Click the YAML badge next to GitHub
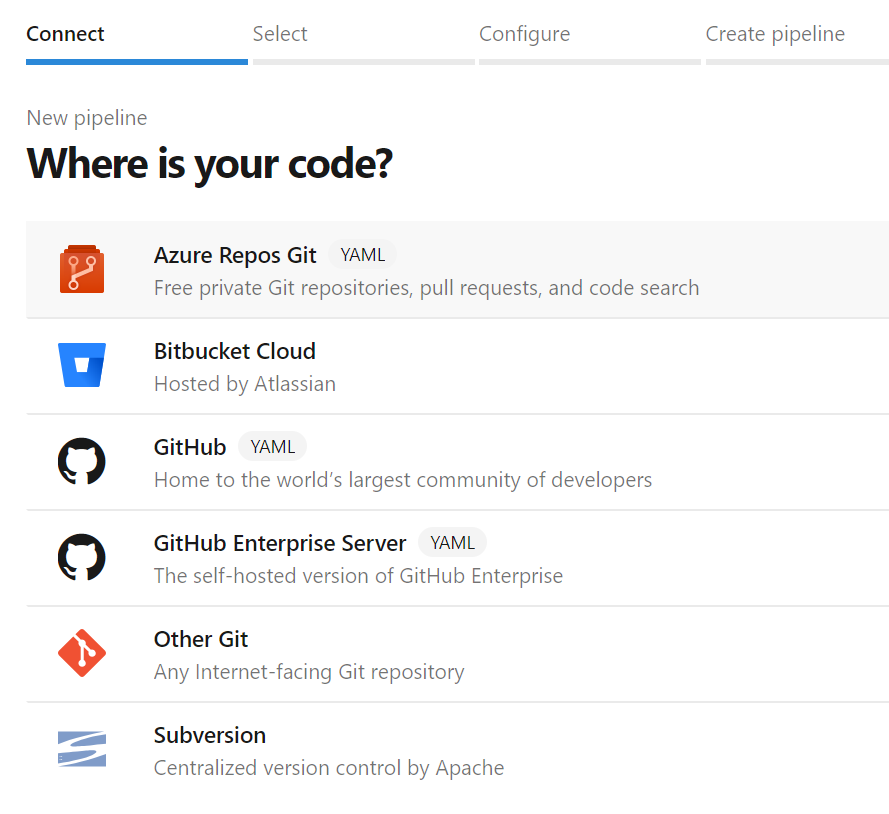 (272, 447)
